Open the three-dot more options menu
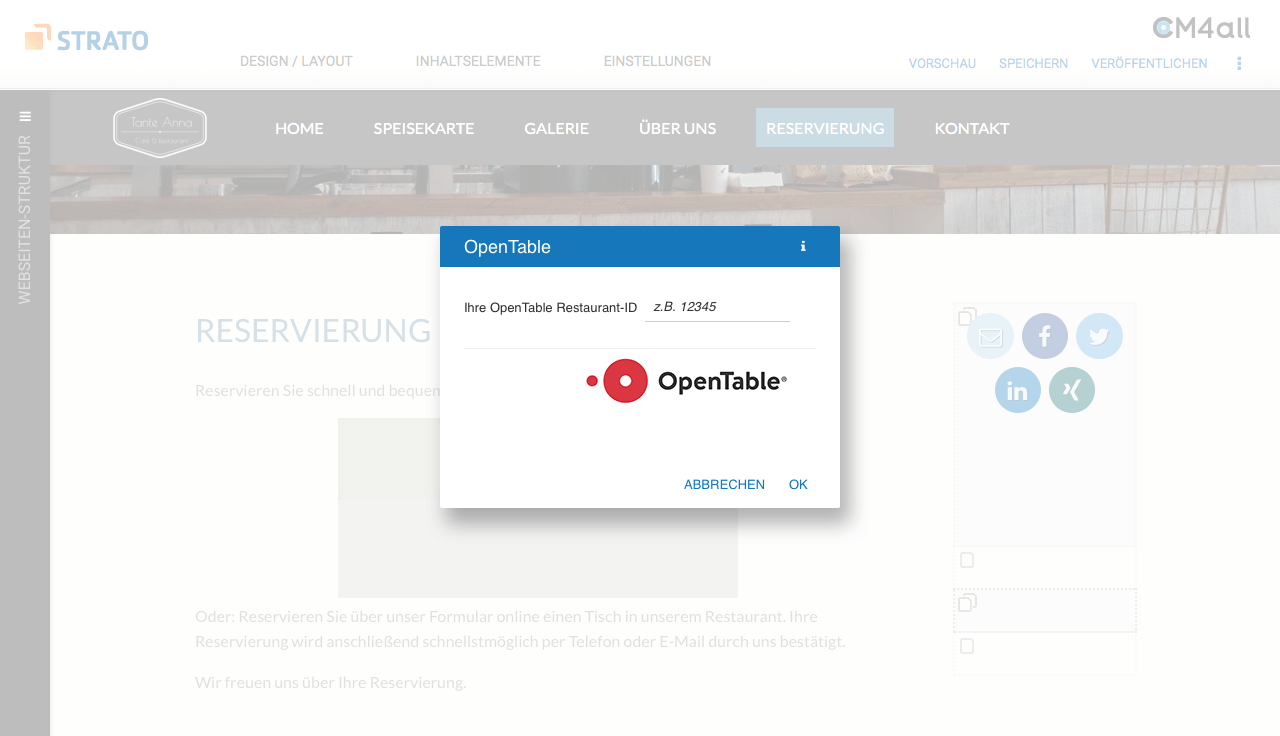This screenshot has height=736, width=1280. click(x=1239, y=63)
